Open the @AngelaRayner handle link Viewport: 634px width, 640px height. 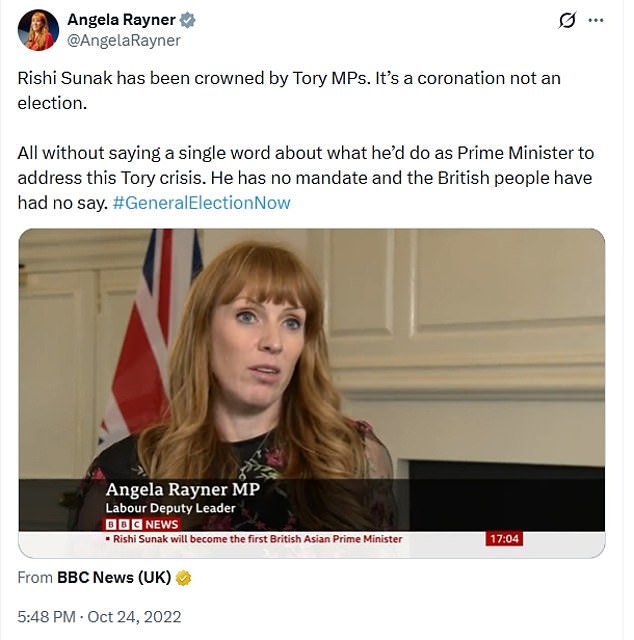click(124, 40)
